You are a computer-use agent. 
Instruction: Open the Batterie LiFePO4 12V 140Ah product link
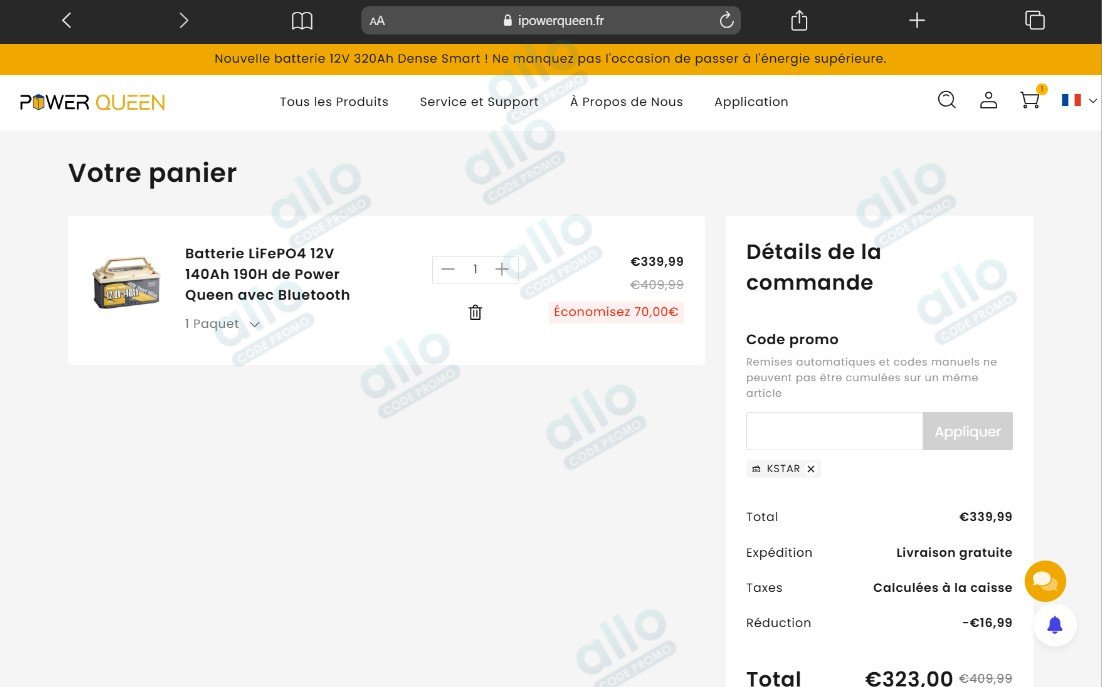tap(267, 274)
